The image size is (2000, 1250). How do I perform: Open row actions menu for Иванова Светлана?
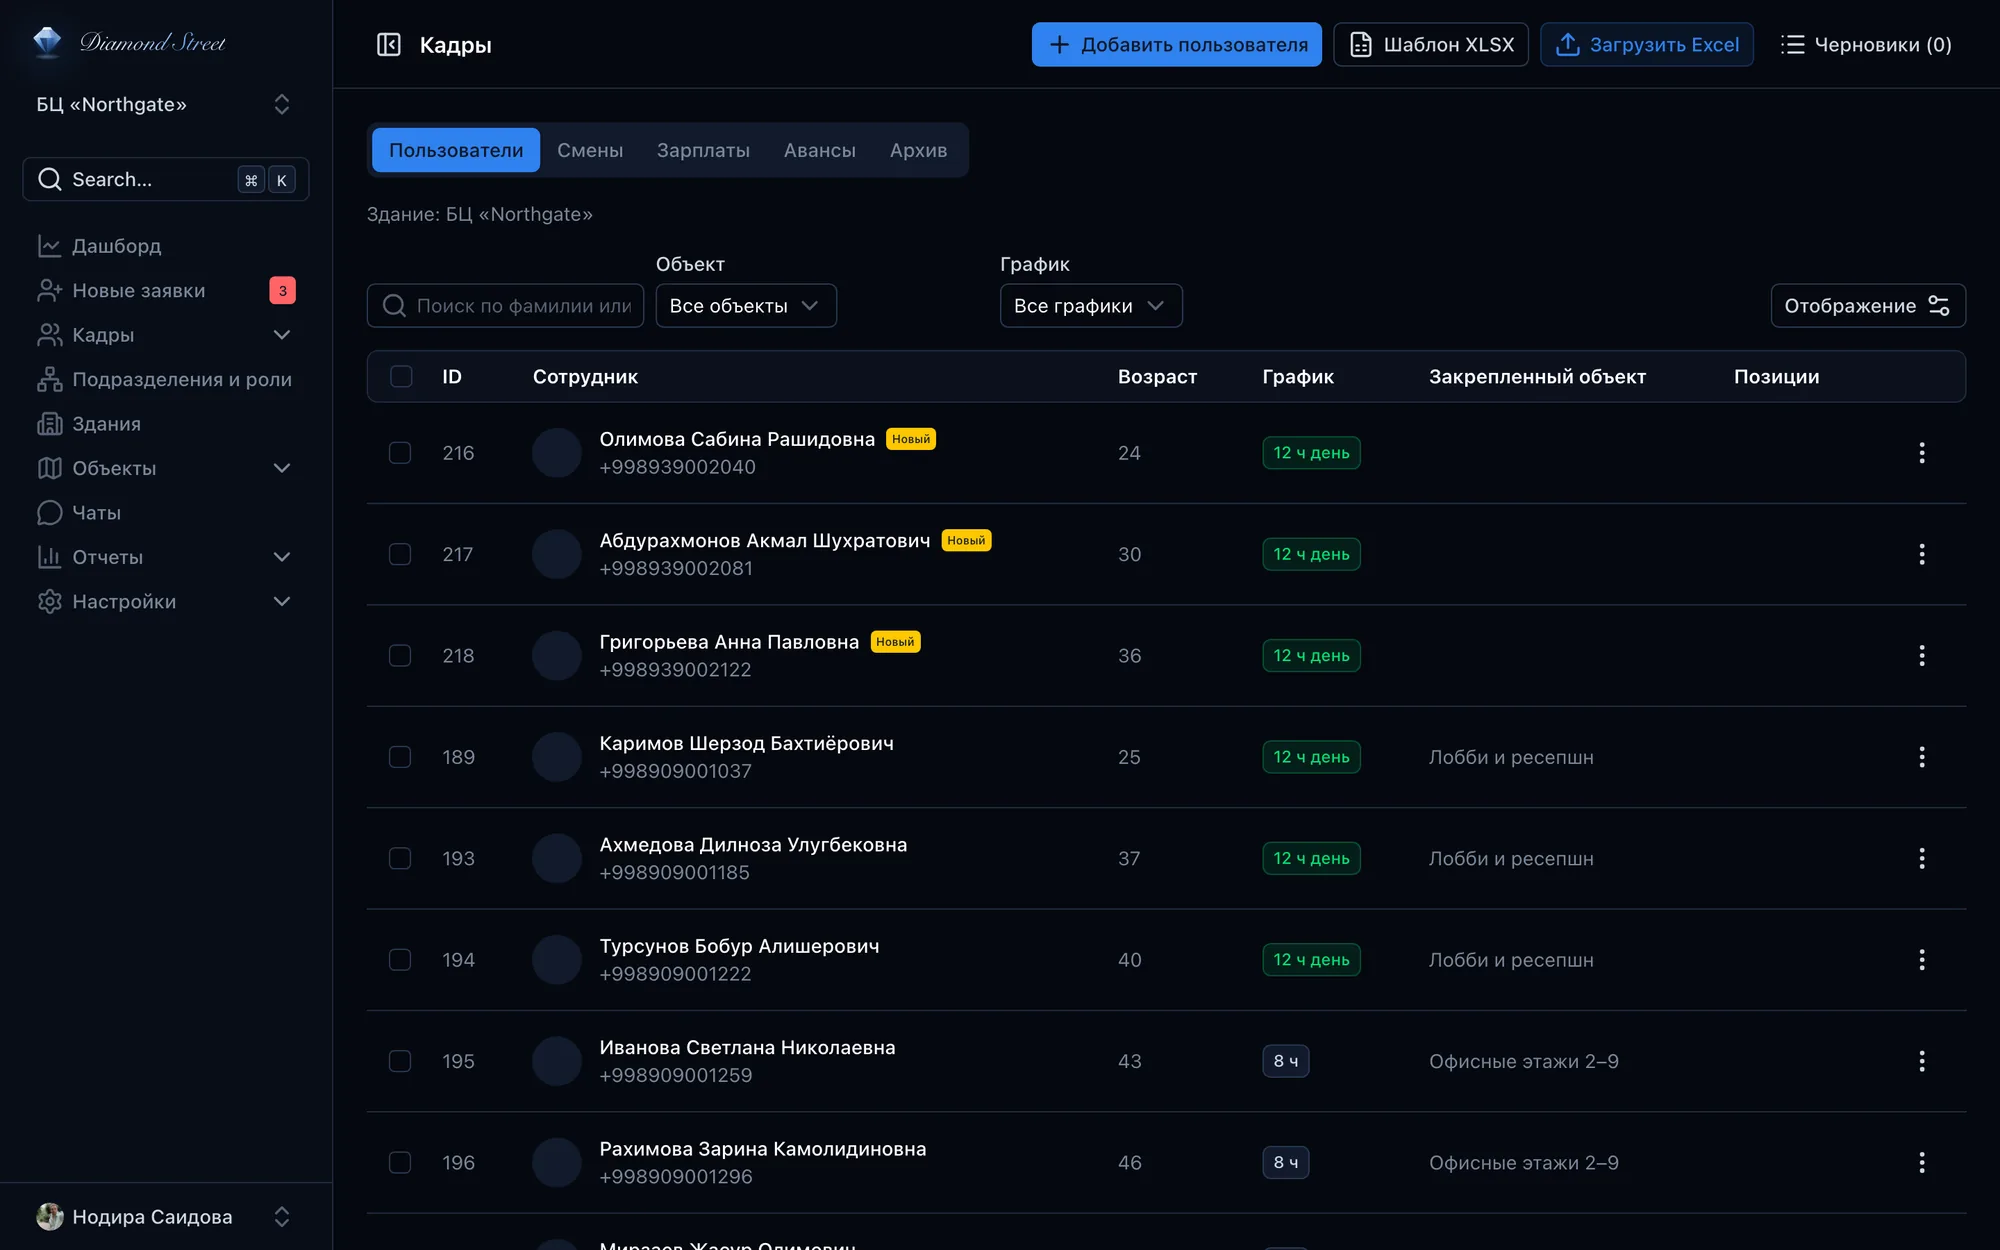1921,1061
